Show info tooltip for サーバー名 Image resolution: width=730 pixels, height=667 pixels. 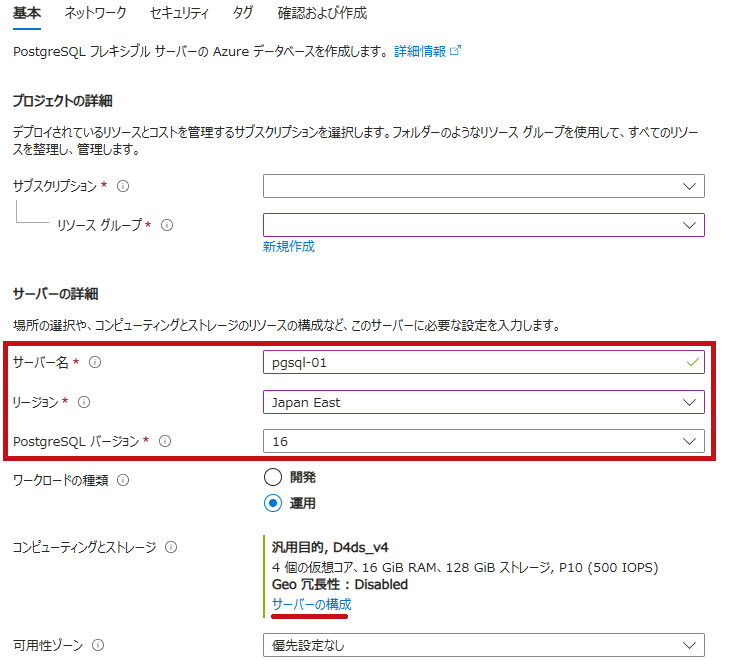pos(95,362)
